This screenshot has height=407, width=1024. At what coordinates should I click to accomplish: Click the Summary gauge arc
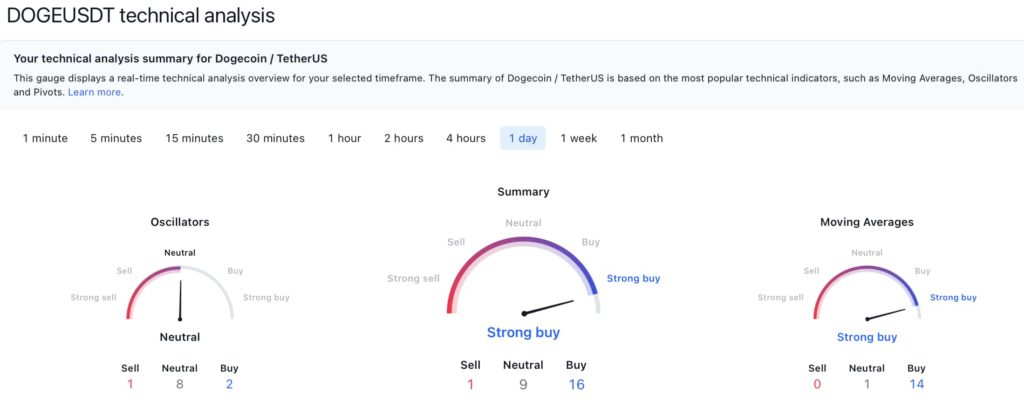click(x=523, y=241)
